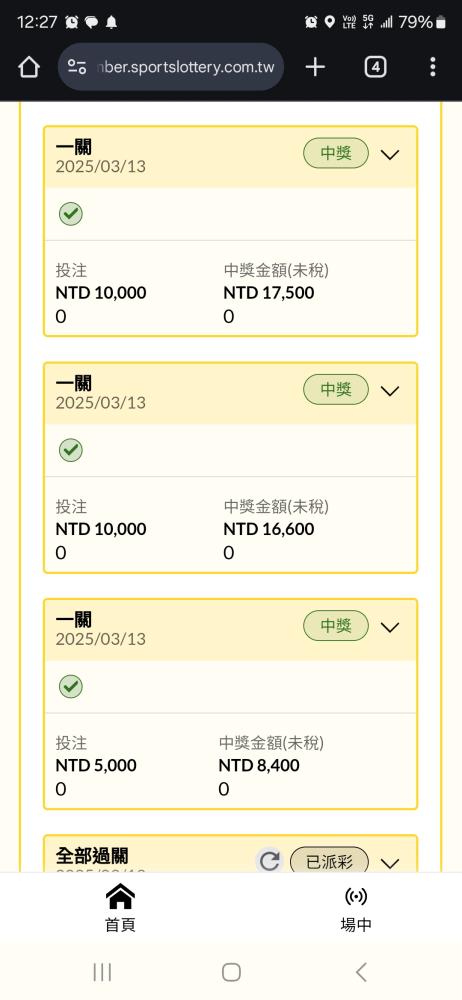Tap Android recent apps button

[x=102, y=972]
